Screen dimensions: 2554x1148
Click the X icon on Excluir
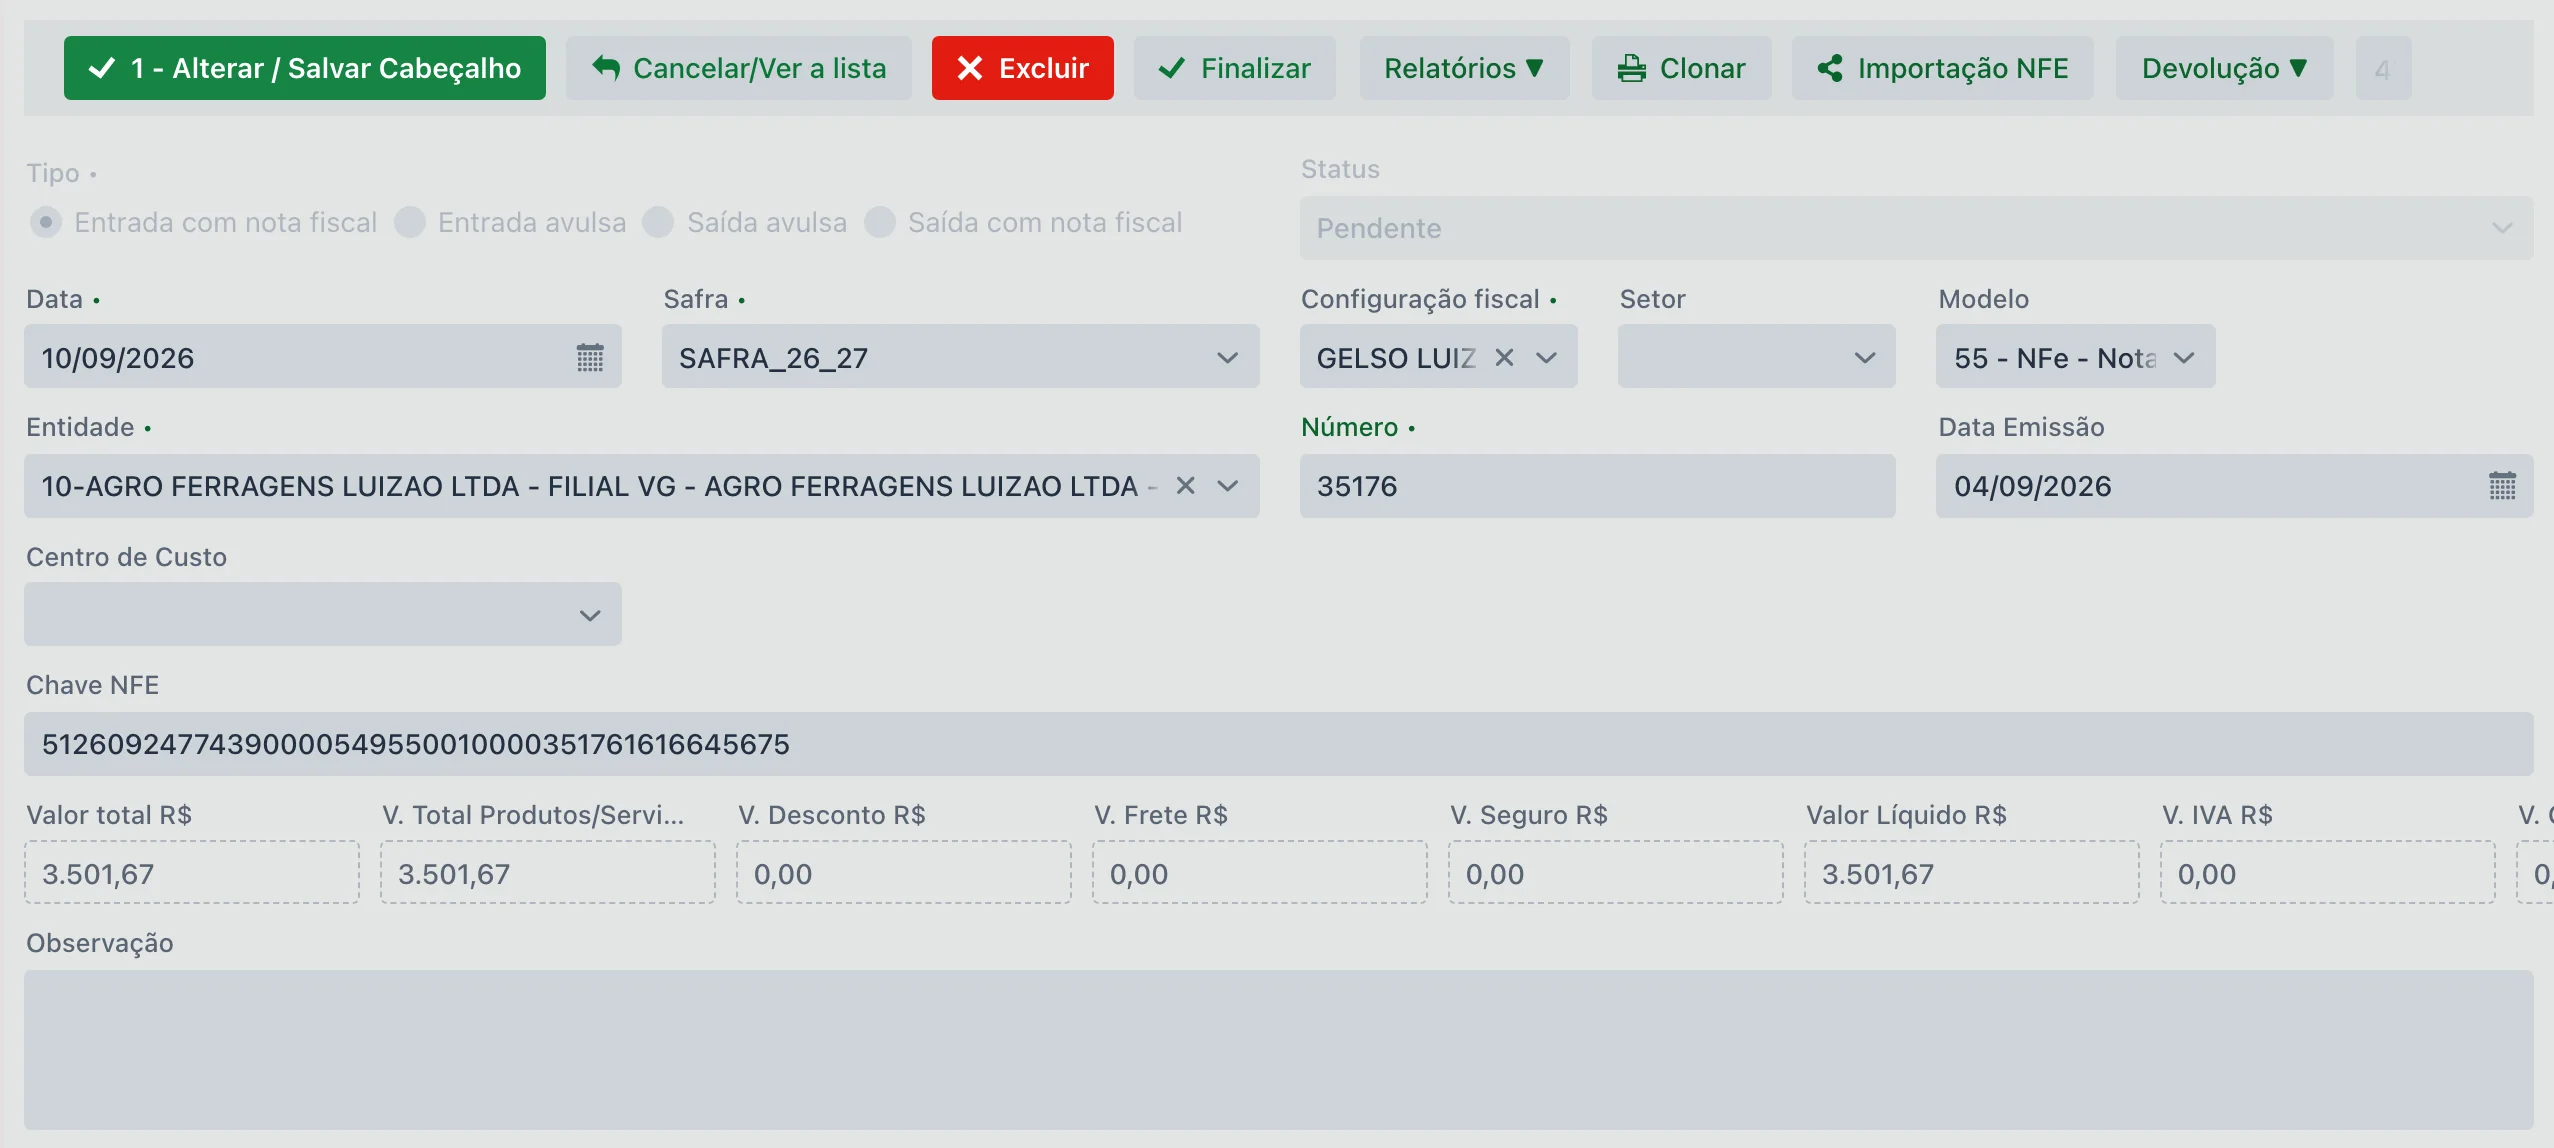[x=969, y=68]
